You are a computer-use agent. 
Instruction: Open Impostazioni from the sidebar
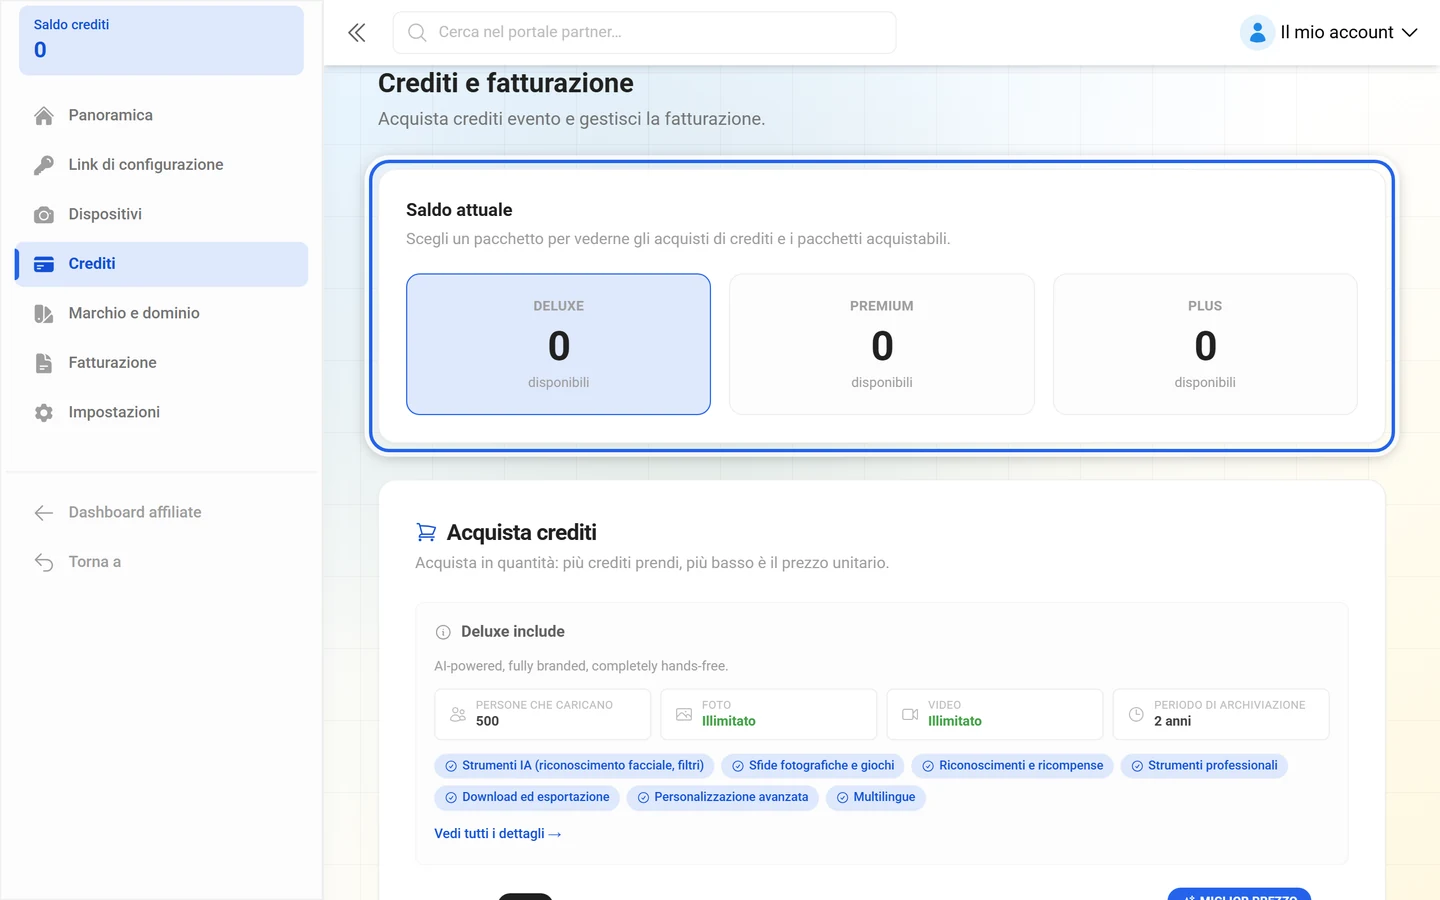(161, 413)
